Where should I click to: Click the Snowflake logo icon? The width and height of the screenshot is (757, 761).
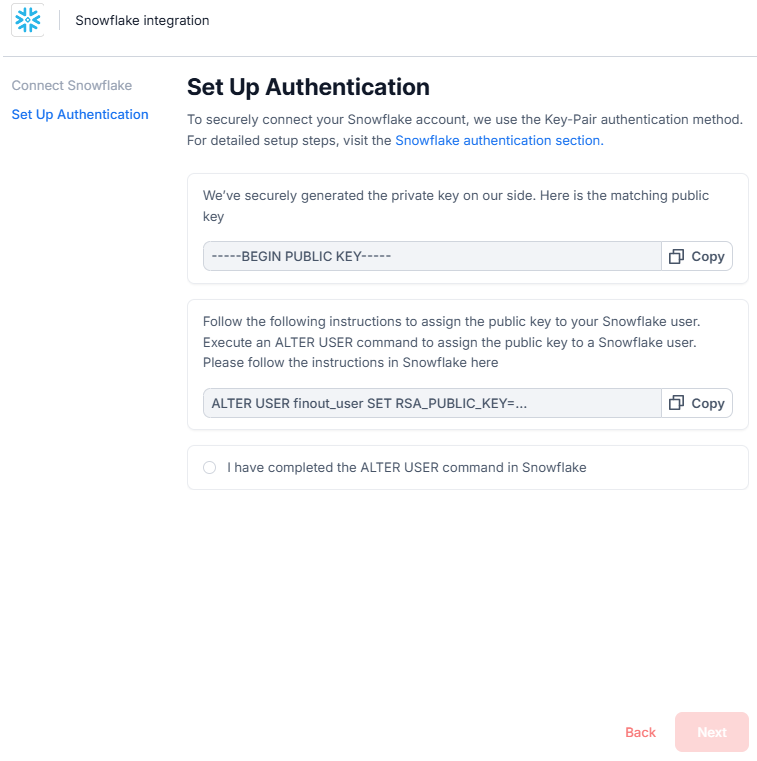28,20
